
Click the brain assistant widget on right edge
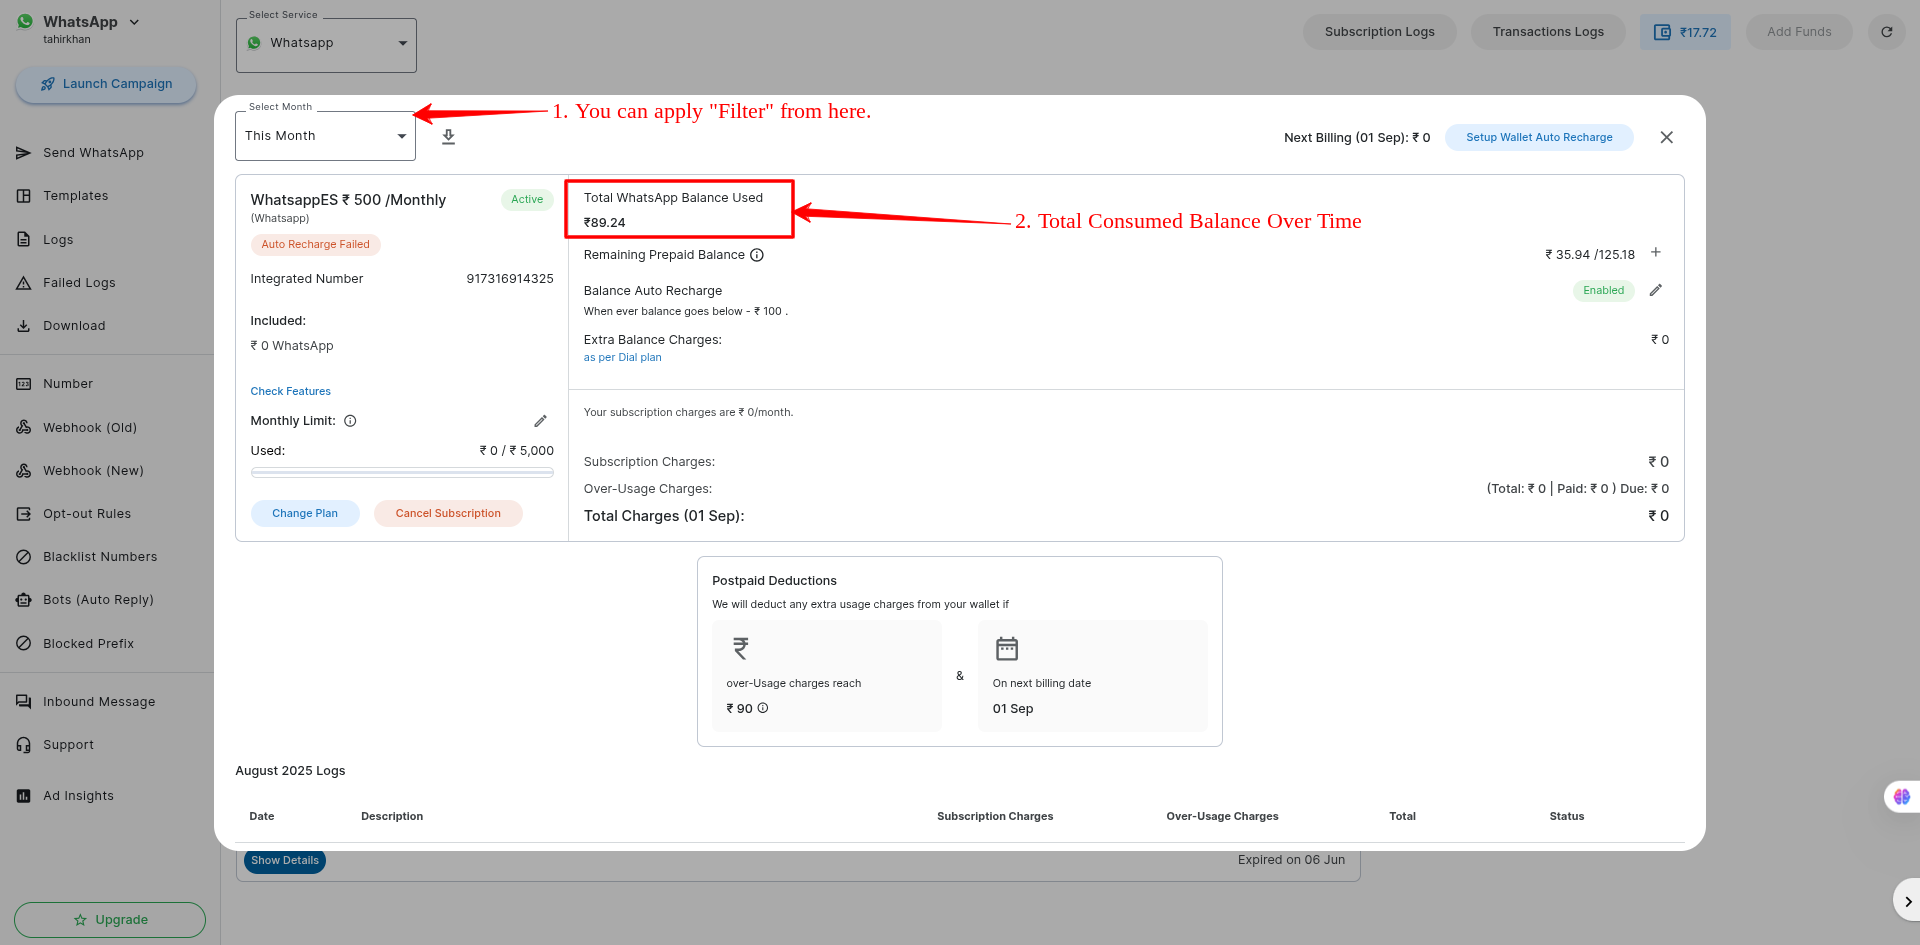(x=1901, y=797)
